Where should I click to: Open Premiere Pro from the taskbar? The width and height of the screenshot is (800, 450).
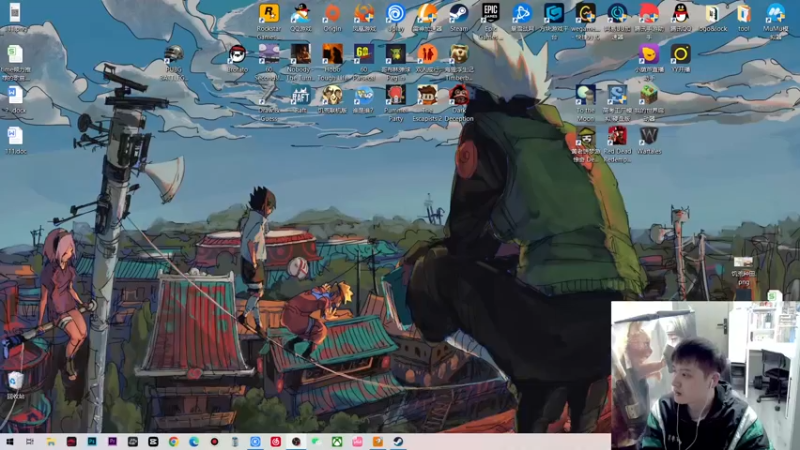point(112,442)
